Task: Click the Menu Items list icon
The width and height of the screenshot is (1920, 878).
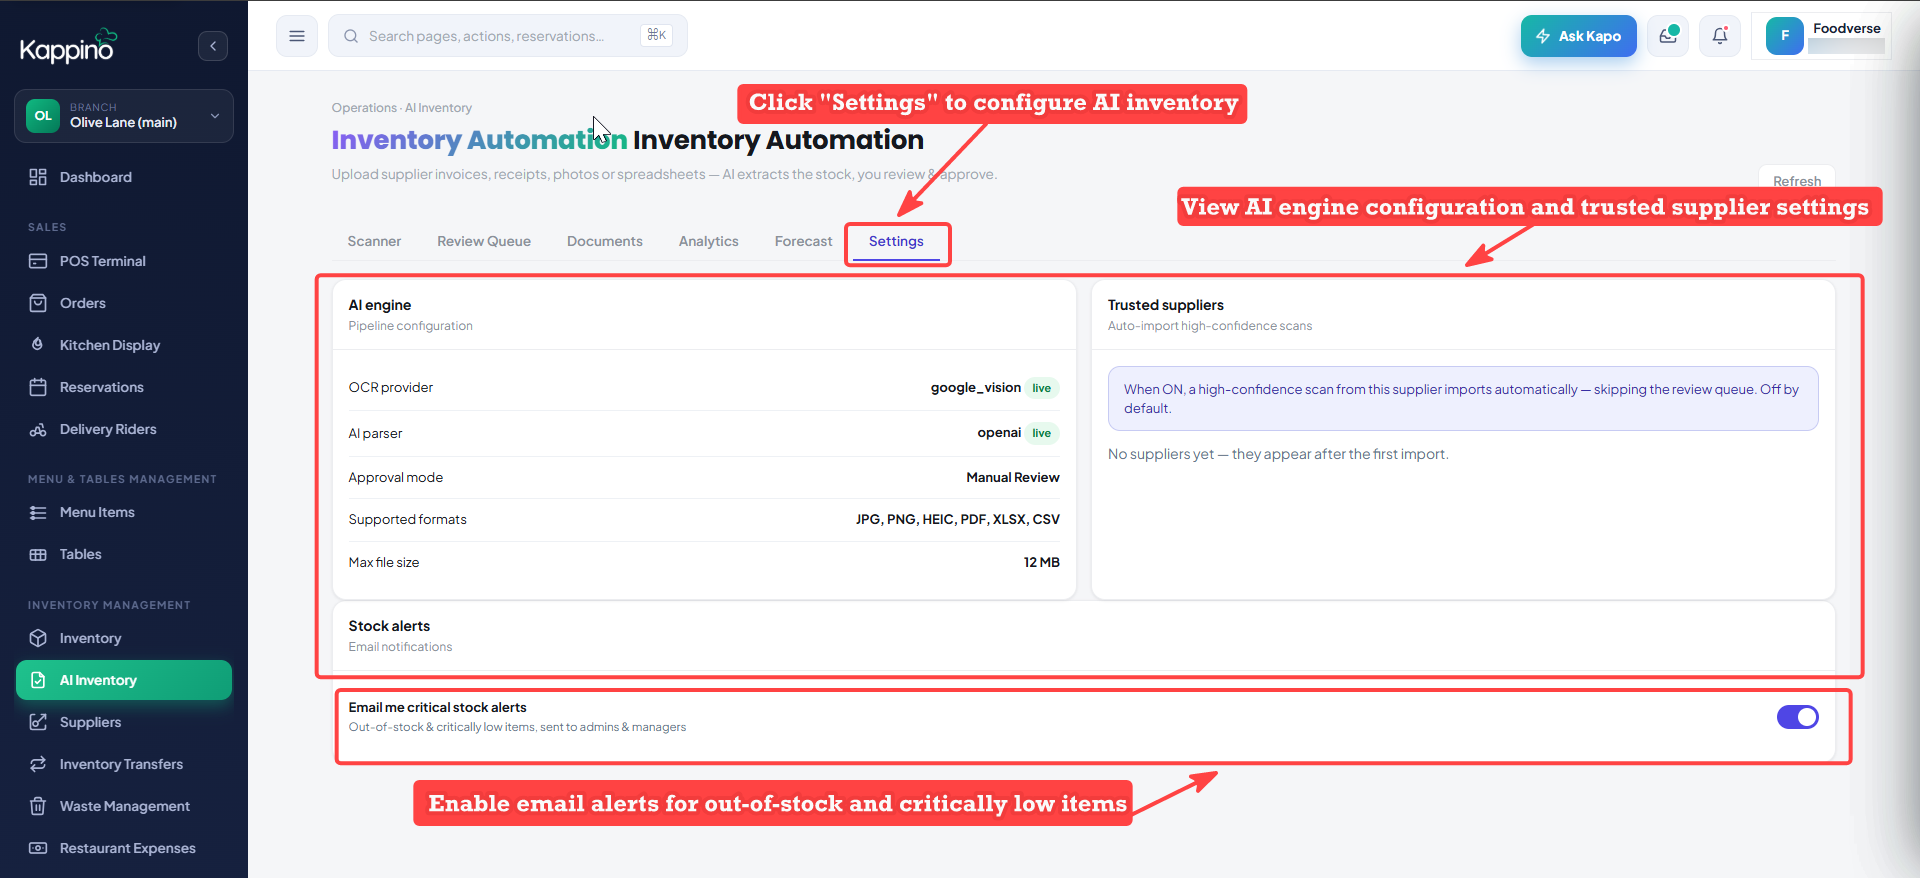Action: (38, 512)
